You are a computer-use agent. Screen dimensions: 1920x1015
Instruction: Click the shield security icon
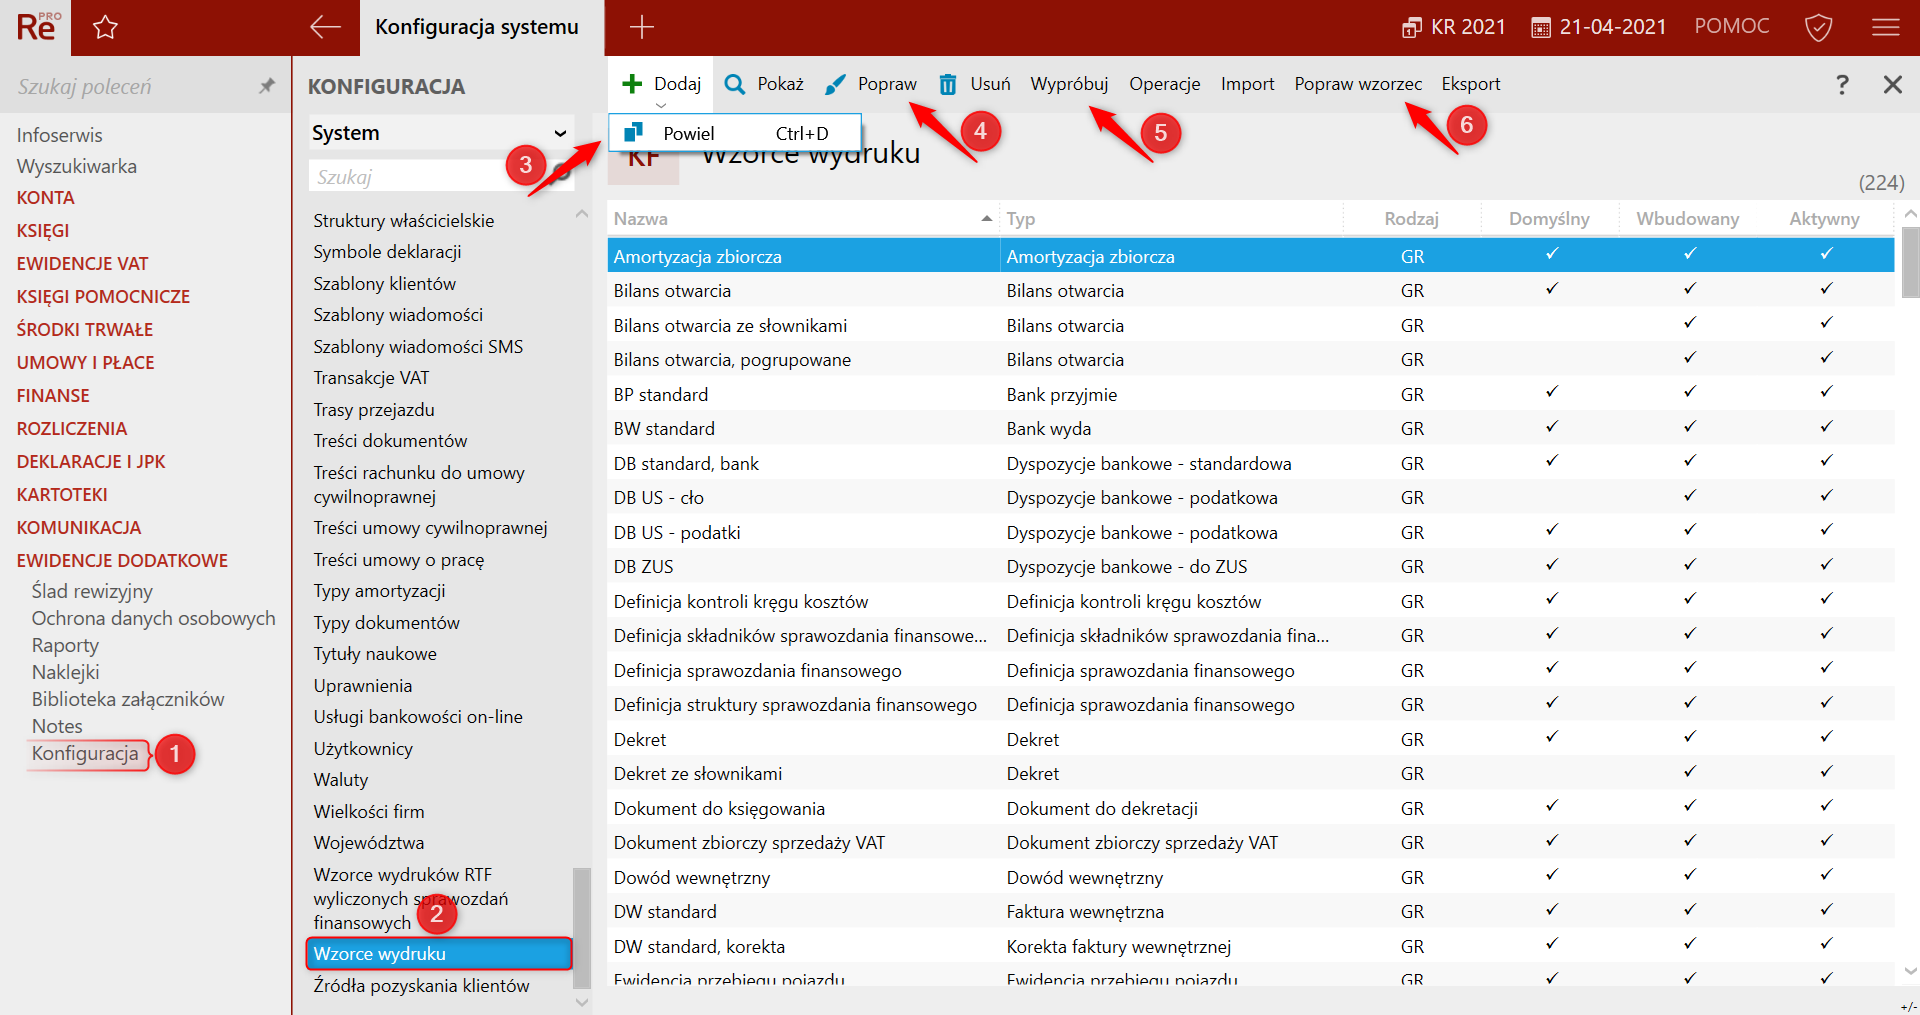pos(1818,27)
